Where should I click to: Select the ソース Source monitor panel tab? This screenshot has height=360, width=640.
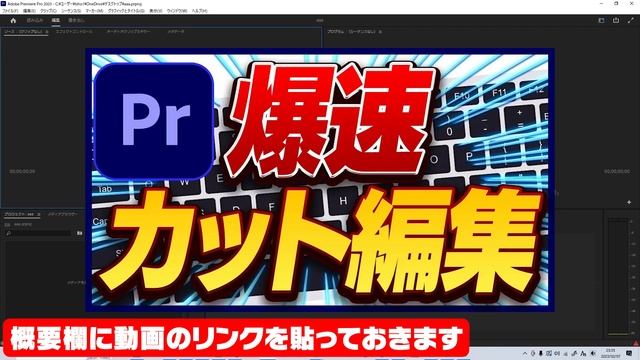[x=24, y=31]
